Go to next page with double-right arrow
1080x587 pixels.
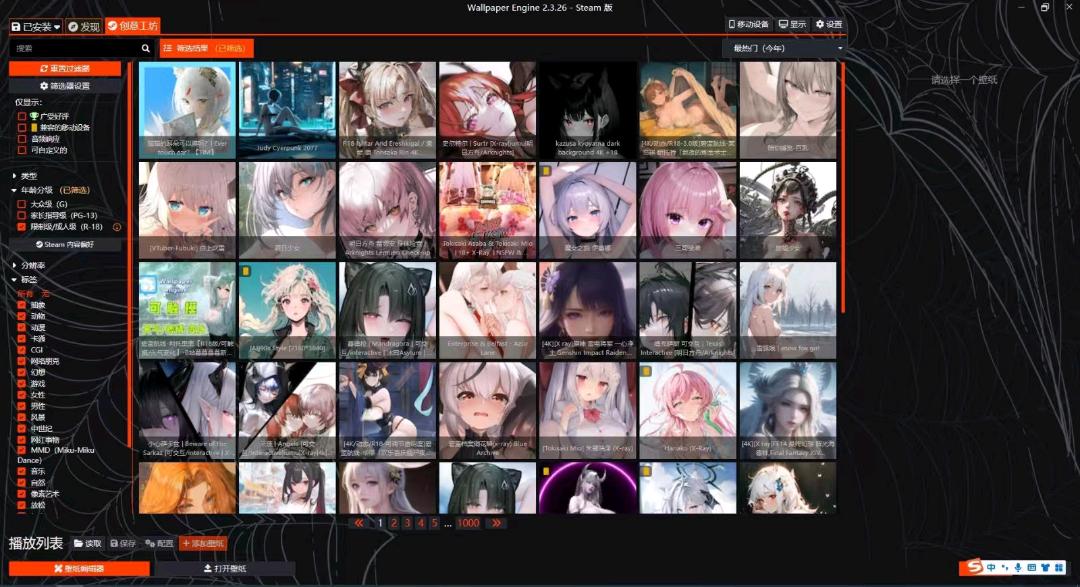click(x=497, y=524)
